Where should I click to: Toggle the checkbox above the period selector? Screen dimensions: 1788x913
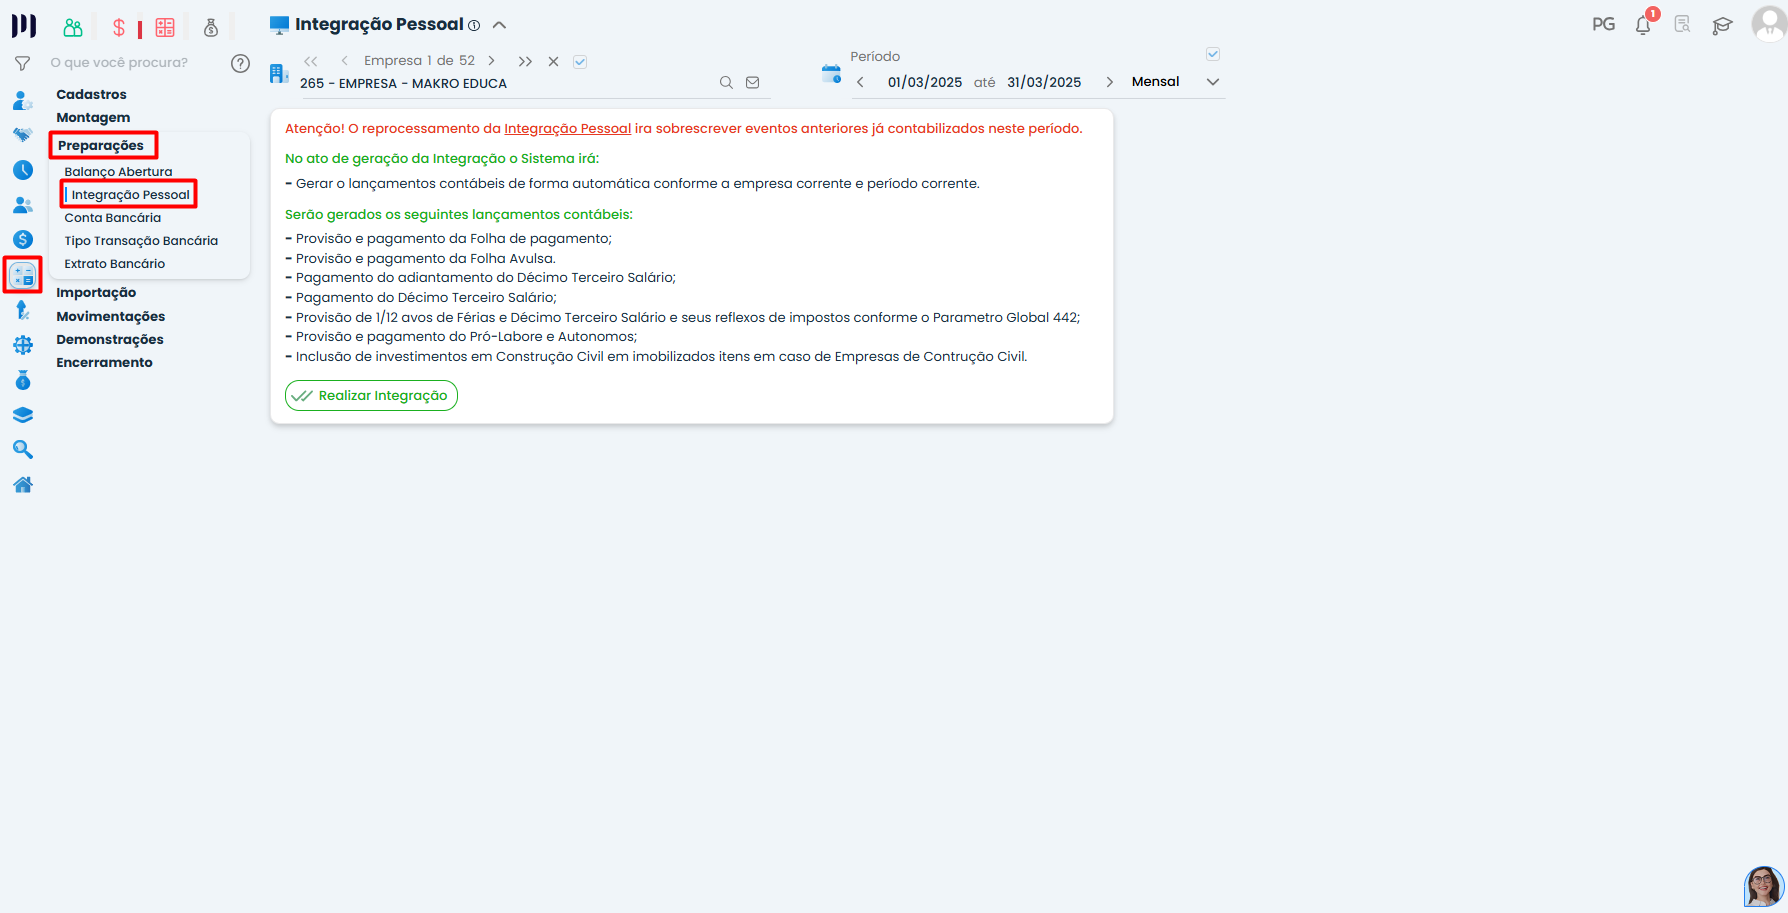pos(1213,54)
